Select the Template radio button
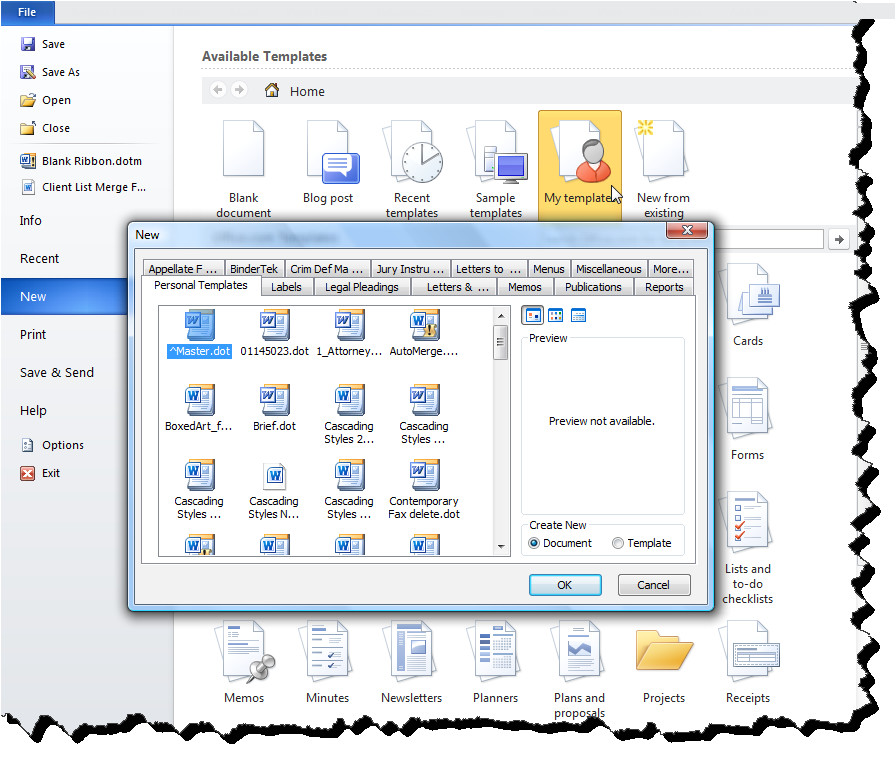The width and height of the screenshot is (896, 759). [618, 543]
